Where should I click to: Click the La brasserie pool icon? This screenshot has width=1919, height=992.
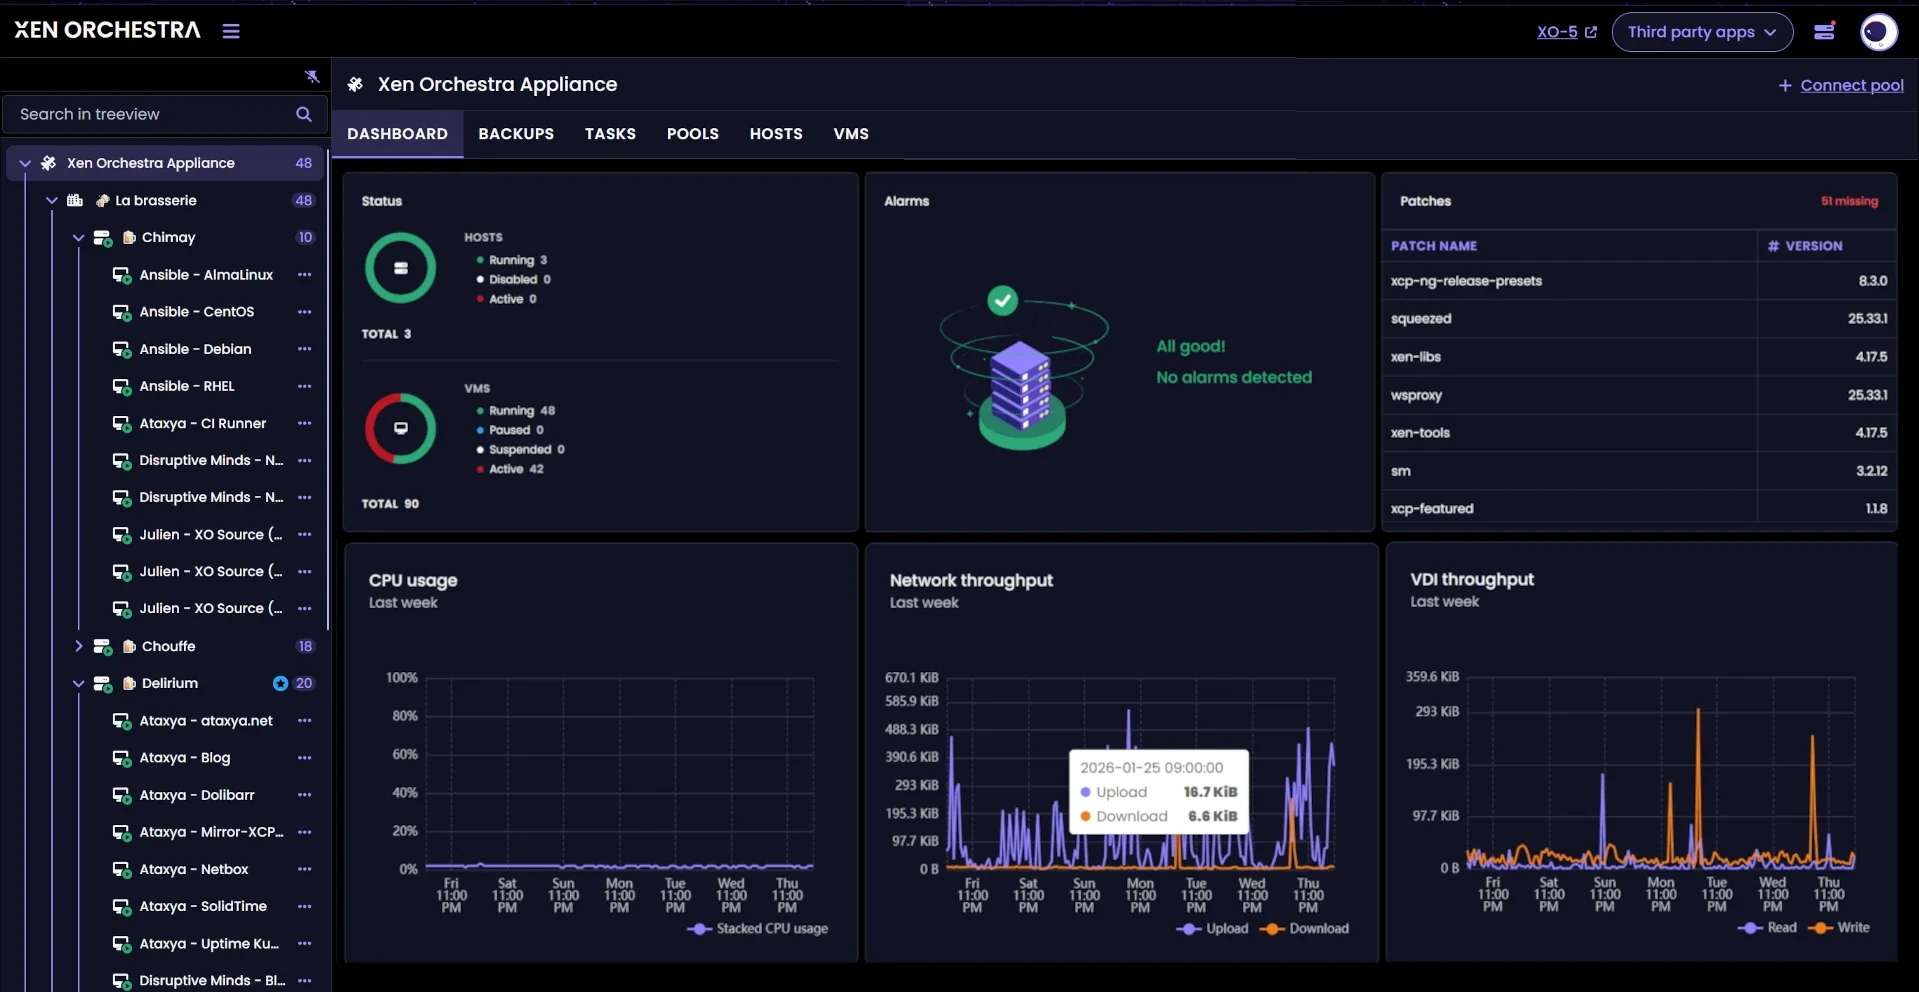[75, 201]
